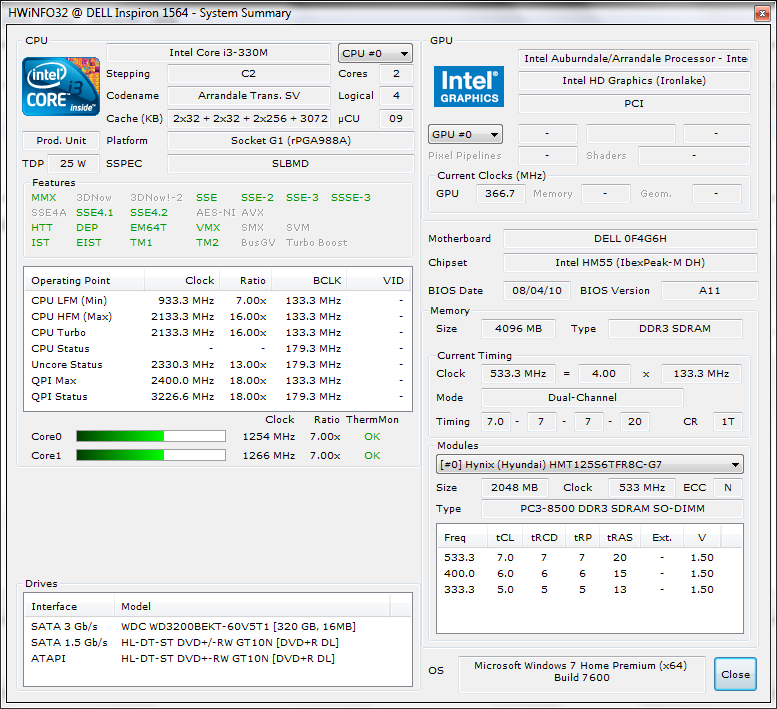The height and width of the screenshot is (709, 777).
Task: Click the µCU 09 value field
Action: coord(396,118)
